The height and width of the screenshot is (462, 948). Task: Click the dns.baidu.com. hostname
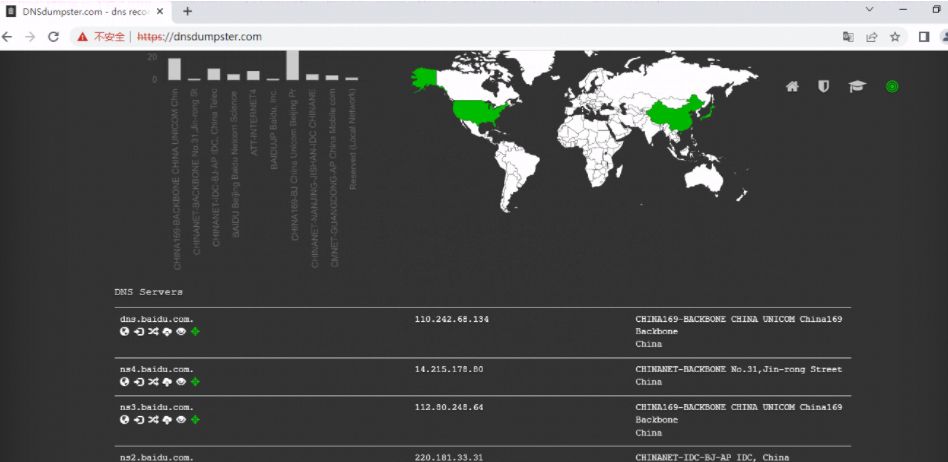point(157,319)
